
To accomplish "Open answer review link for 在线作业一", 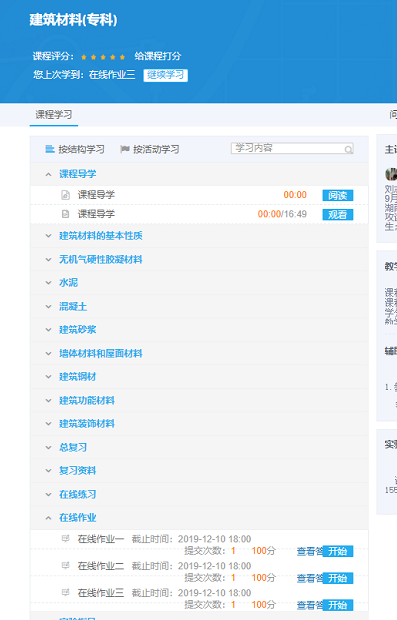I will click(x=310, y=551).
